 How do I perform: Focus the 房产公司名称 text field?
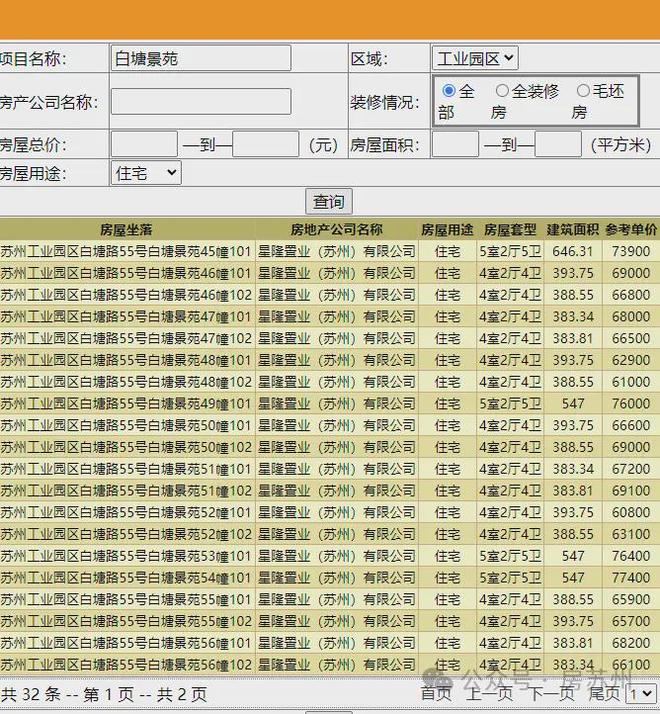coord(200,102)
